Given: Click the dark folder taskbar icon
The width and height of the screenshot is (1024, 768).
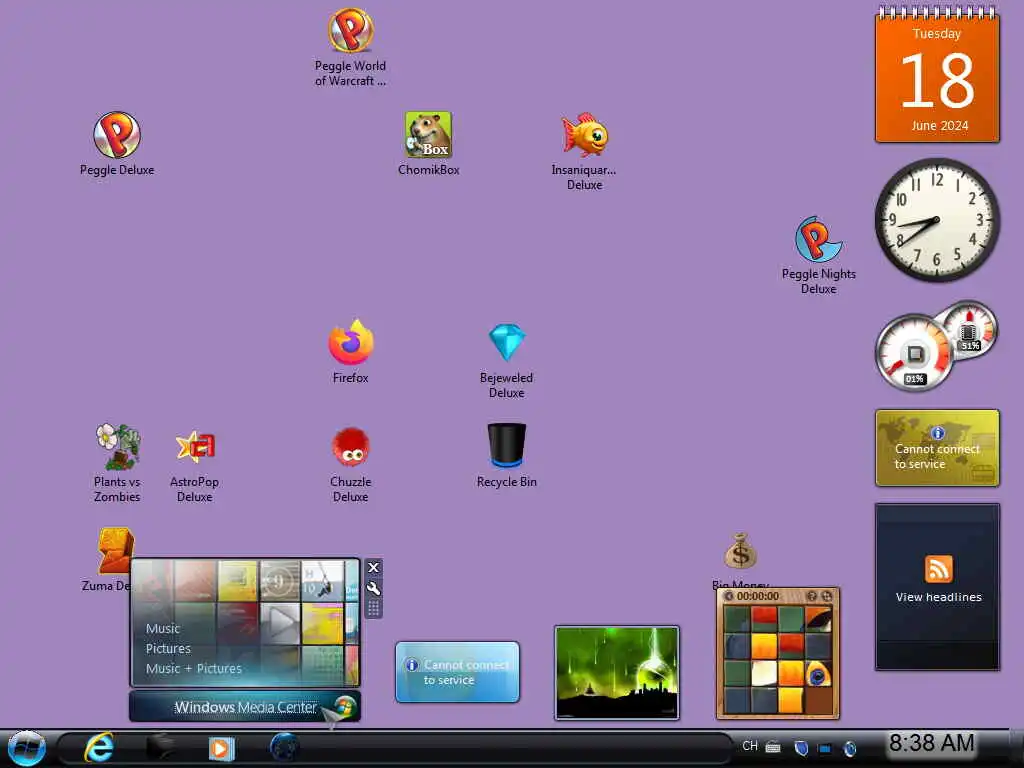Looking at the screenshot, I should (160, 748).
